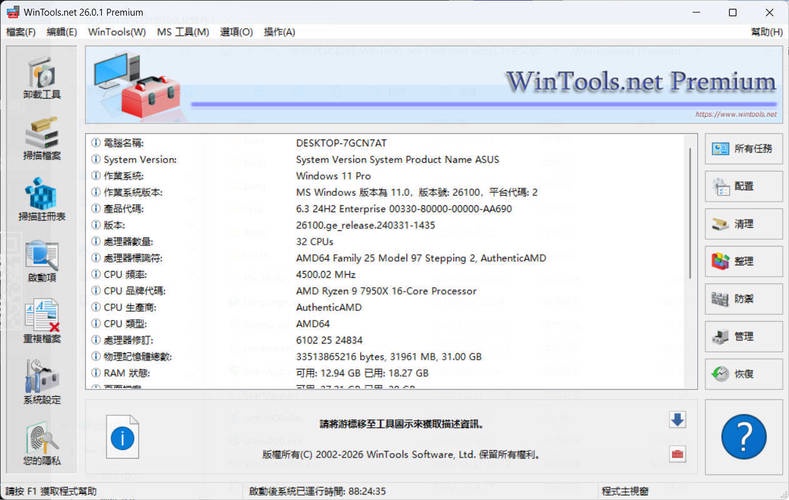The height and width of the screenshot is (500, 789).
Task: Launch the 啟動項 startup manager
Action: pos(41,260)
